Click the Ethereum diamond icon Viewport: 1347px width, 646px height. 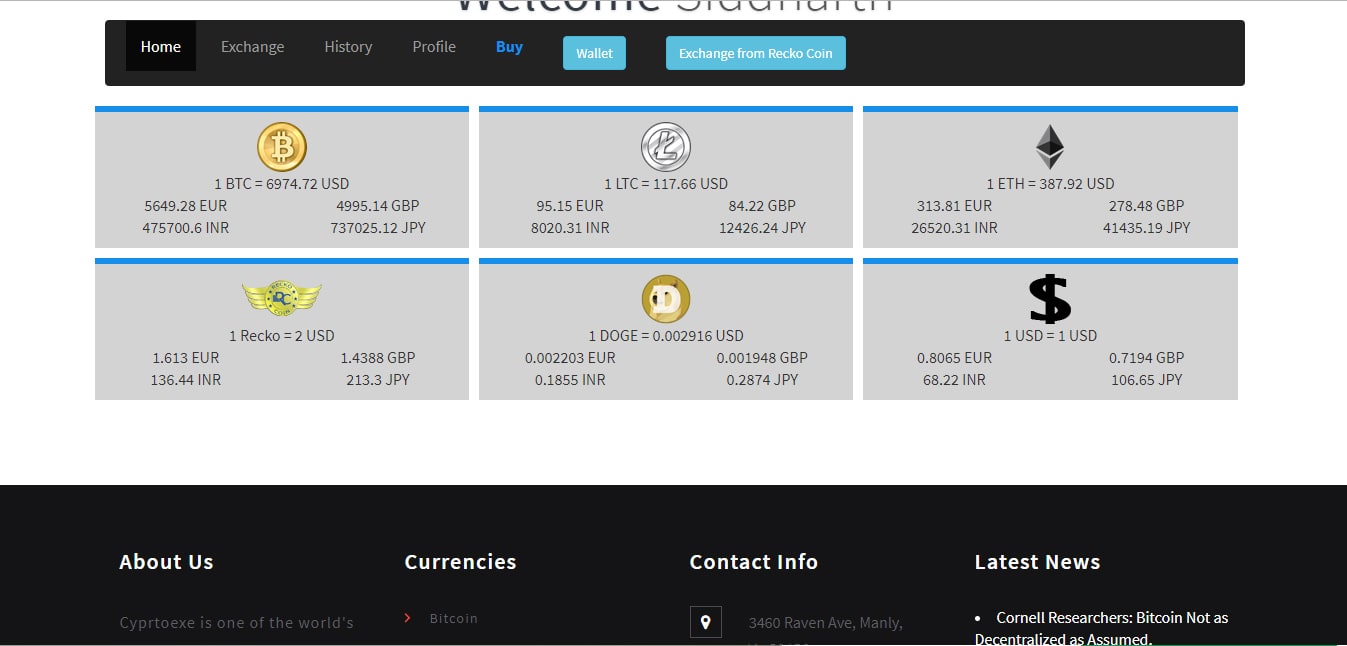[1050, 147]
